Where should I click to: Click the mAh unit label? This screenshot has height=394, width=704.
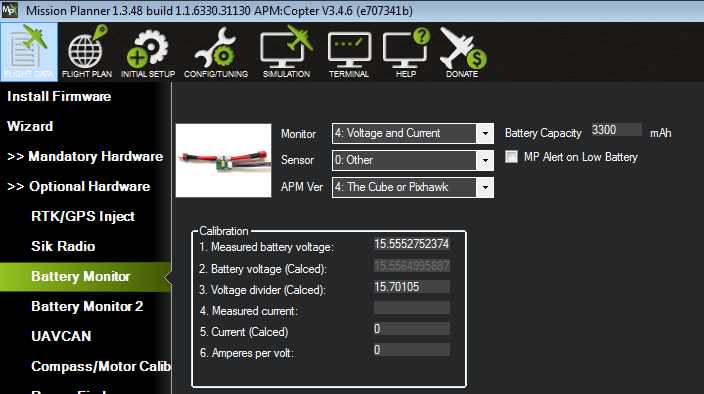(661, 133)
